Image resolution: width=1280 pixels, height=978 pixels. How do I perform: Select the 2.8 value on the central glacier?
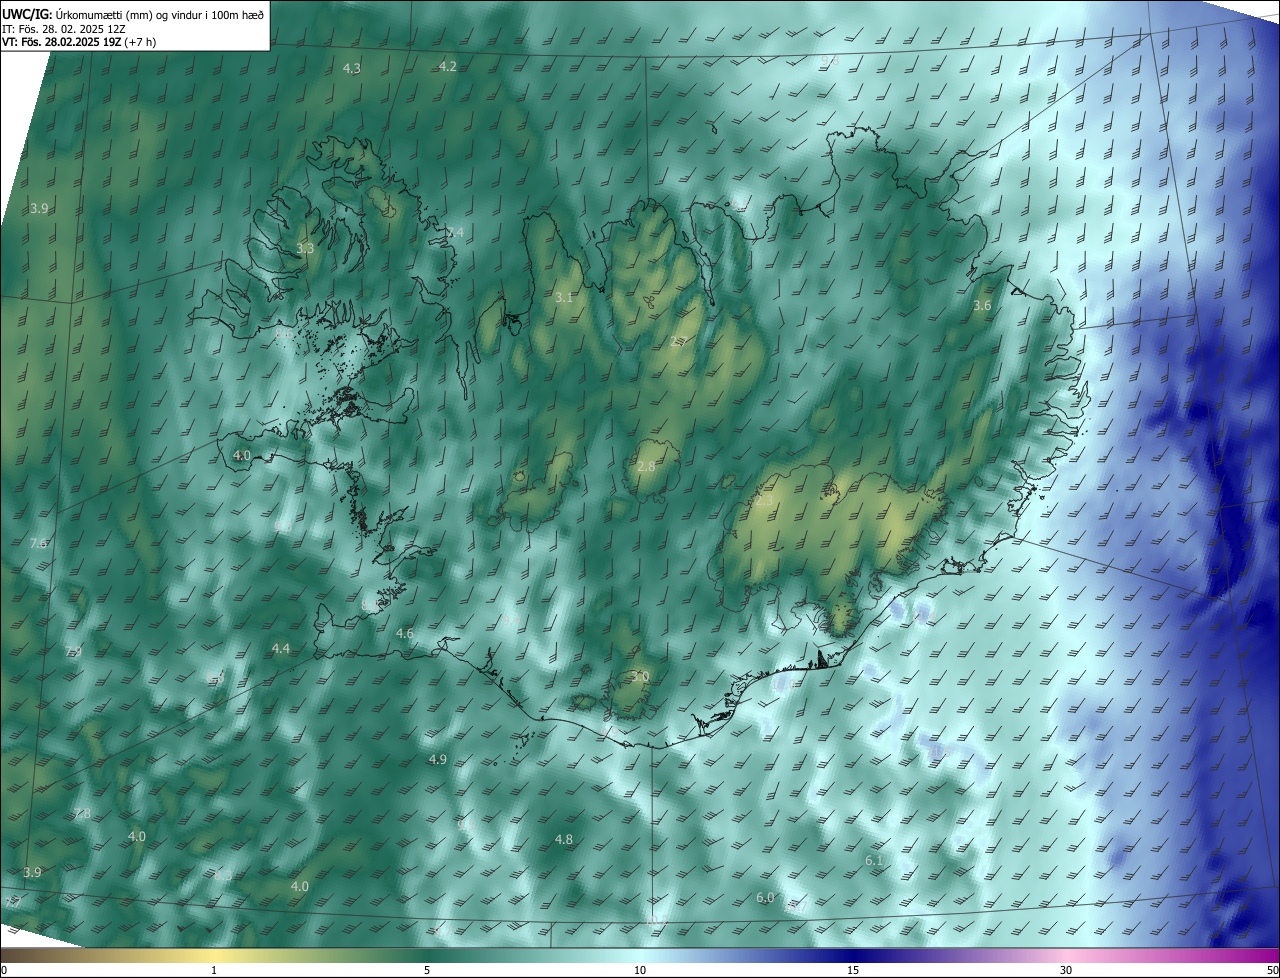pyautogui.click(x=646, y=466)
